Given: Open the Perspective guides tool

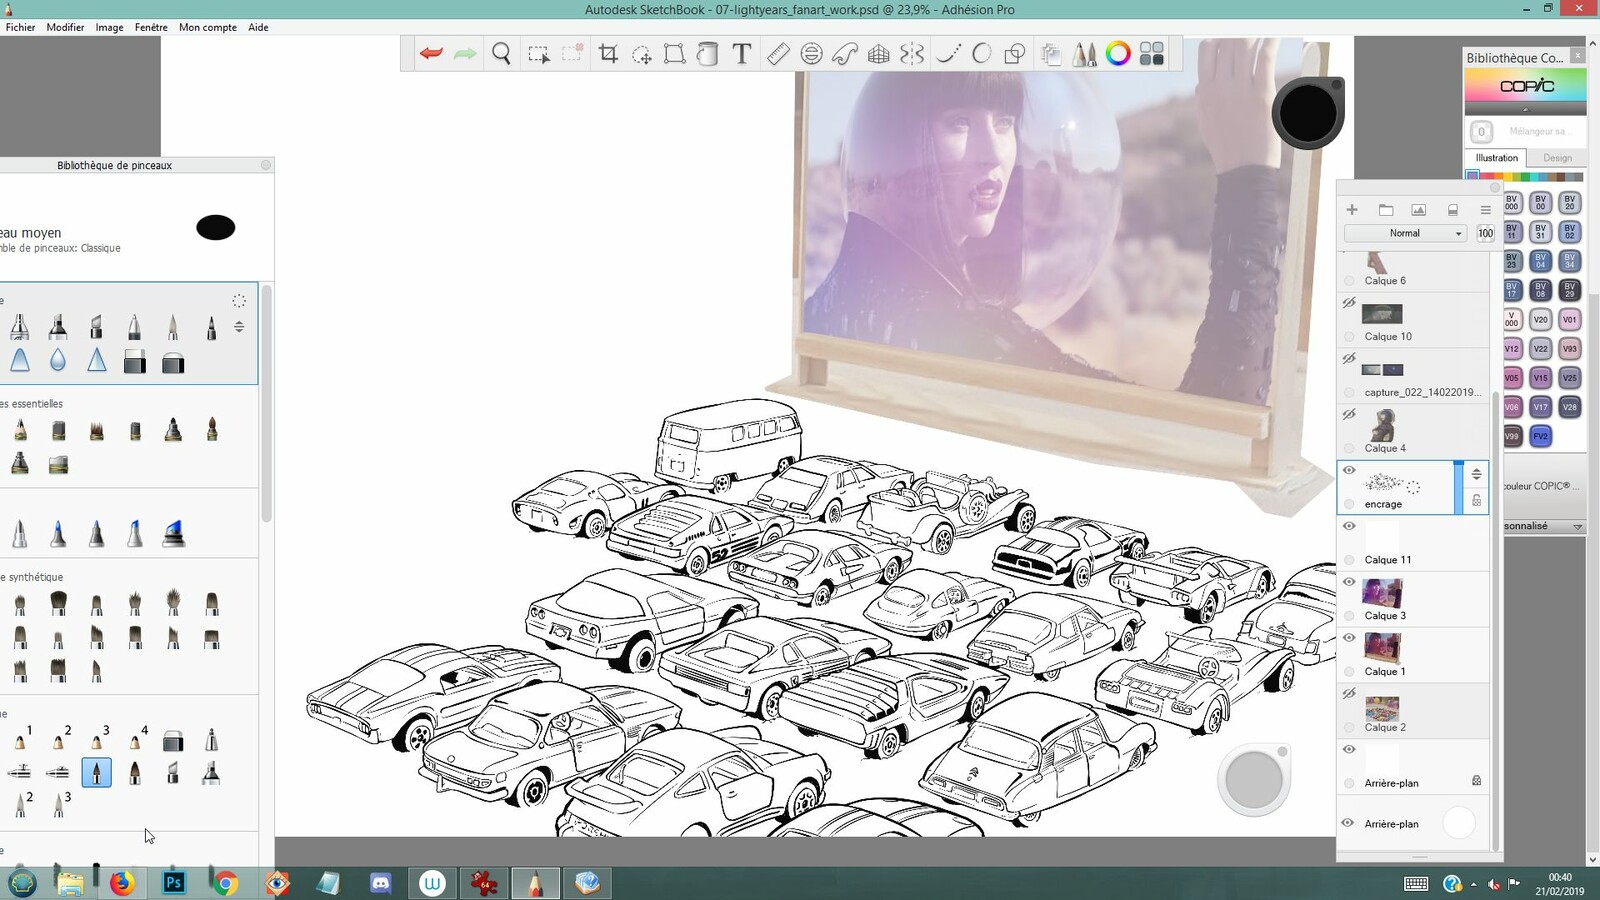Looking at the screenshot, I should (x=878, y=54).
